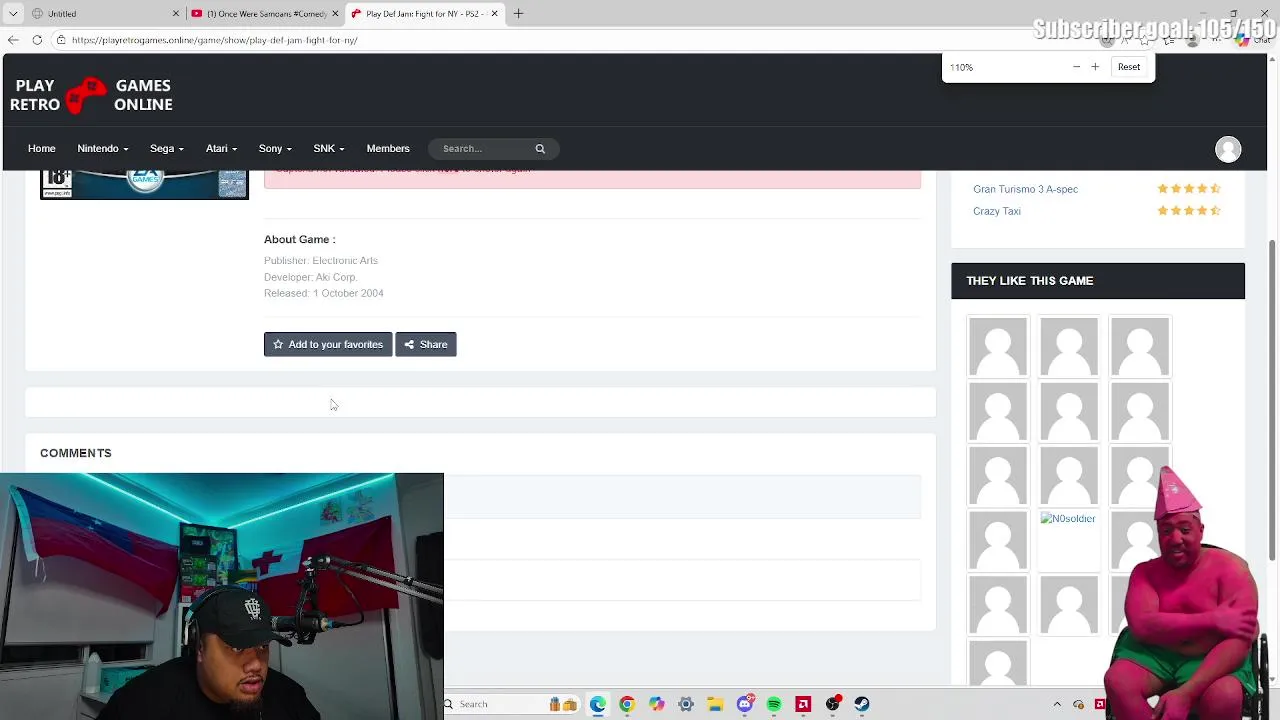
Task: Open the Crazy Taxi link
Action: pos(997,211)
